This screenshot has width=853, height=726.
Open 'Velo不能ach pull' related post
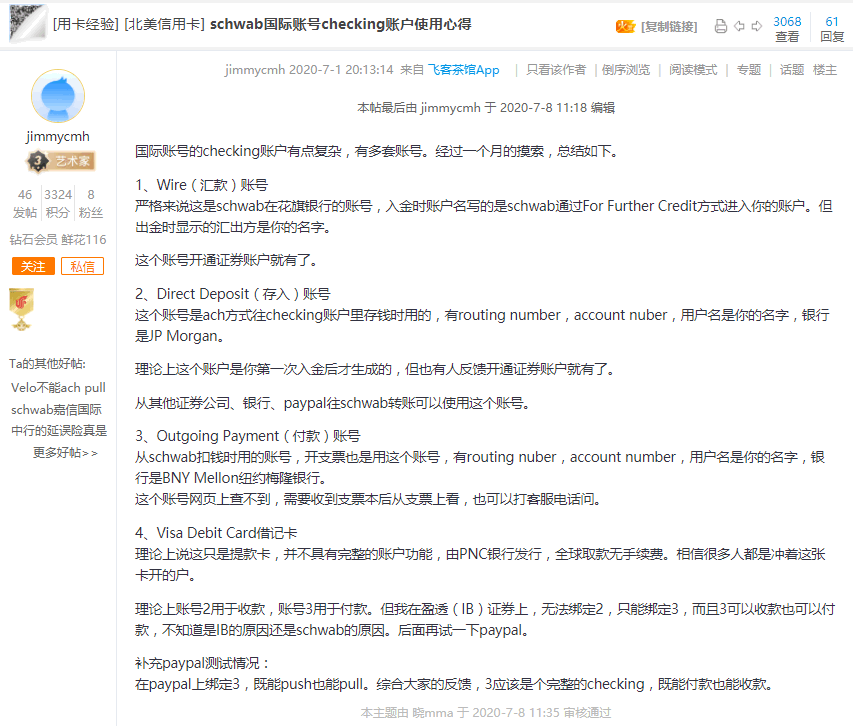point(58,388)
